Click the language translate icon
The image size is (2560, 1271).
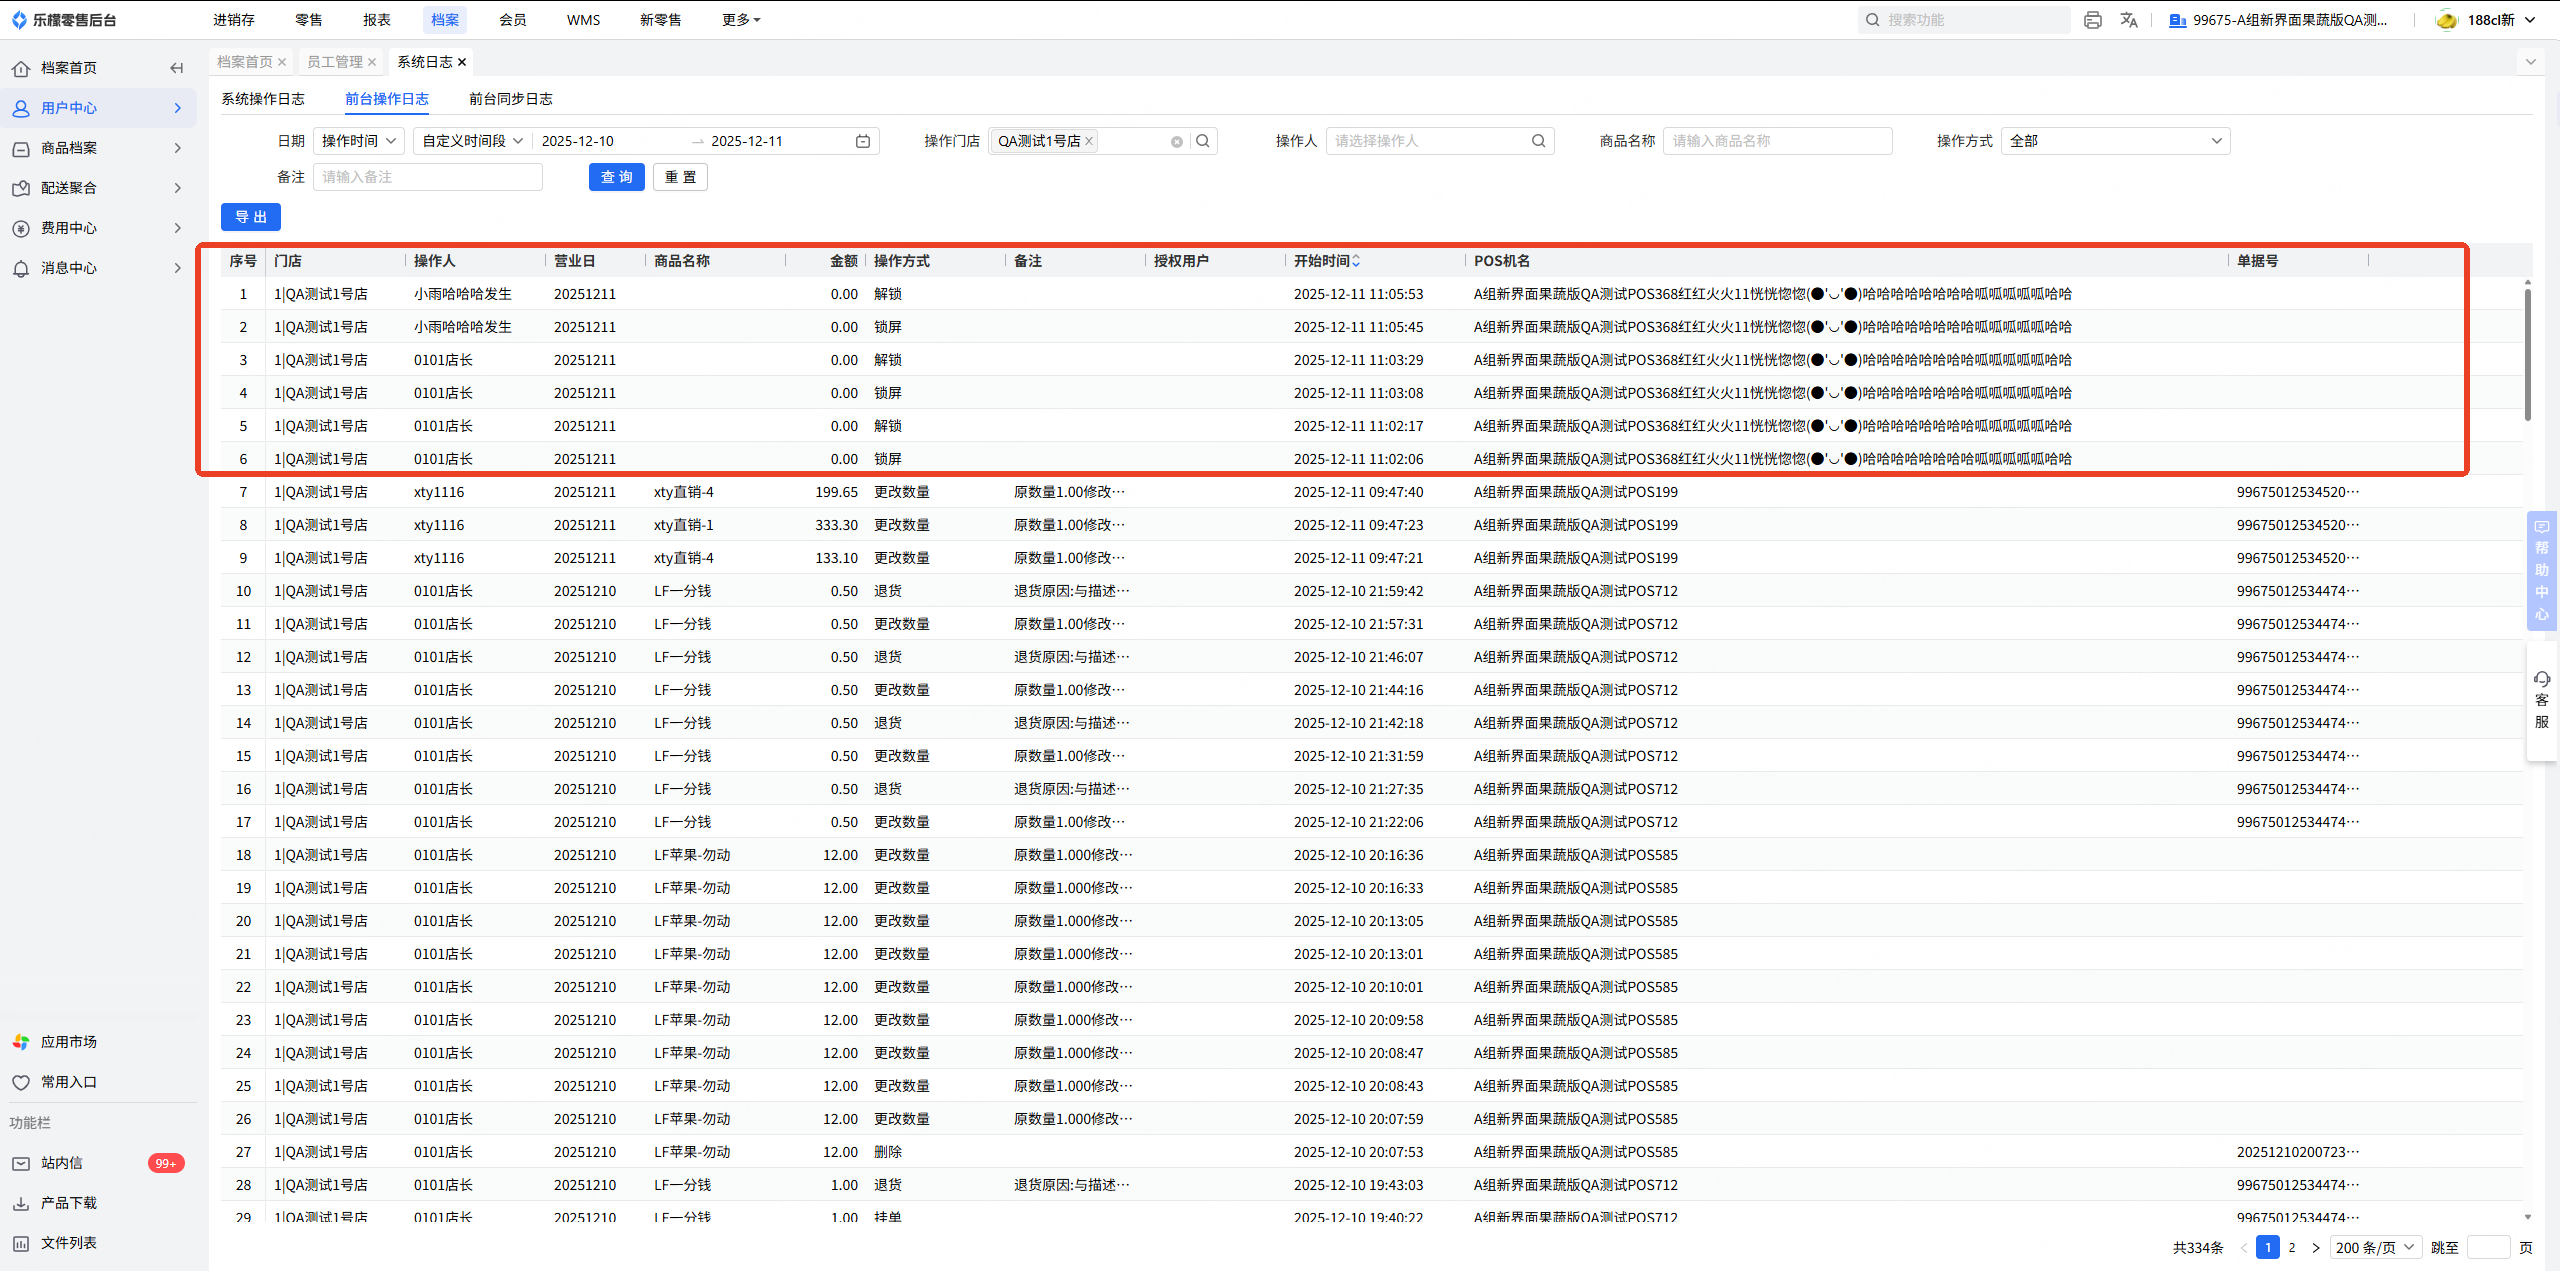(x=2129, y=20)
